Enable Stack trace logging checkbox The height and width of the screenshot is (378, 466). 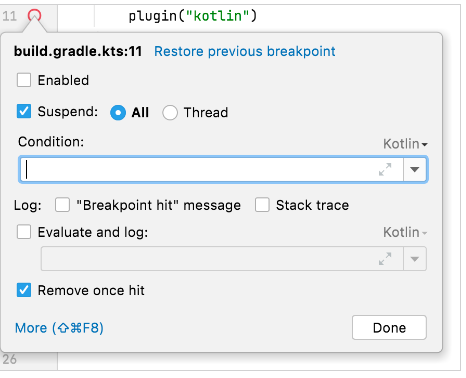262,205
